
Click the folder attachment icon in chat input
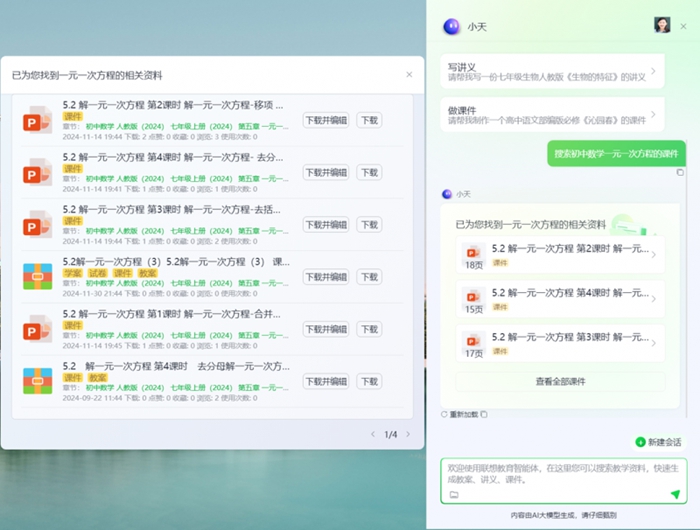[453, 494]
